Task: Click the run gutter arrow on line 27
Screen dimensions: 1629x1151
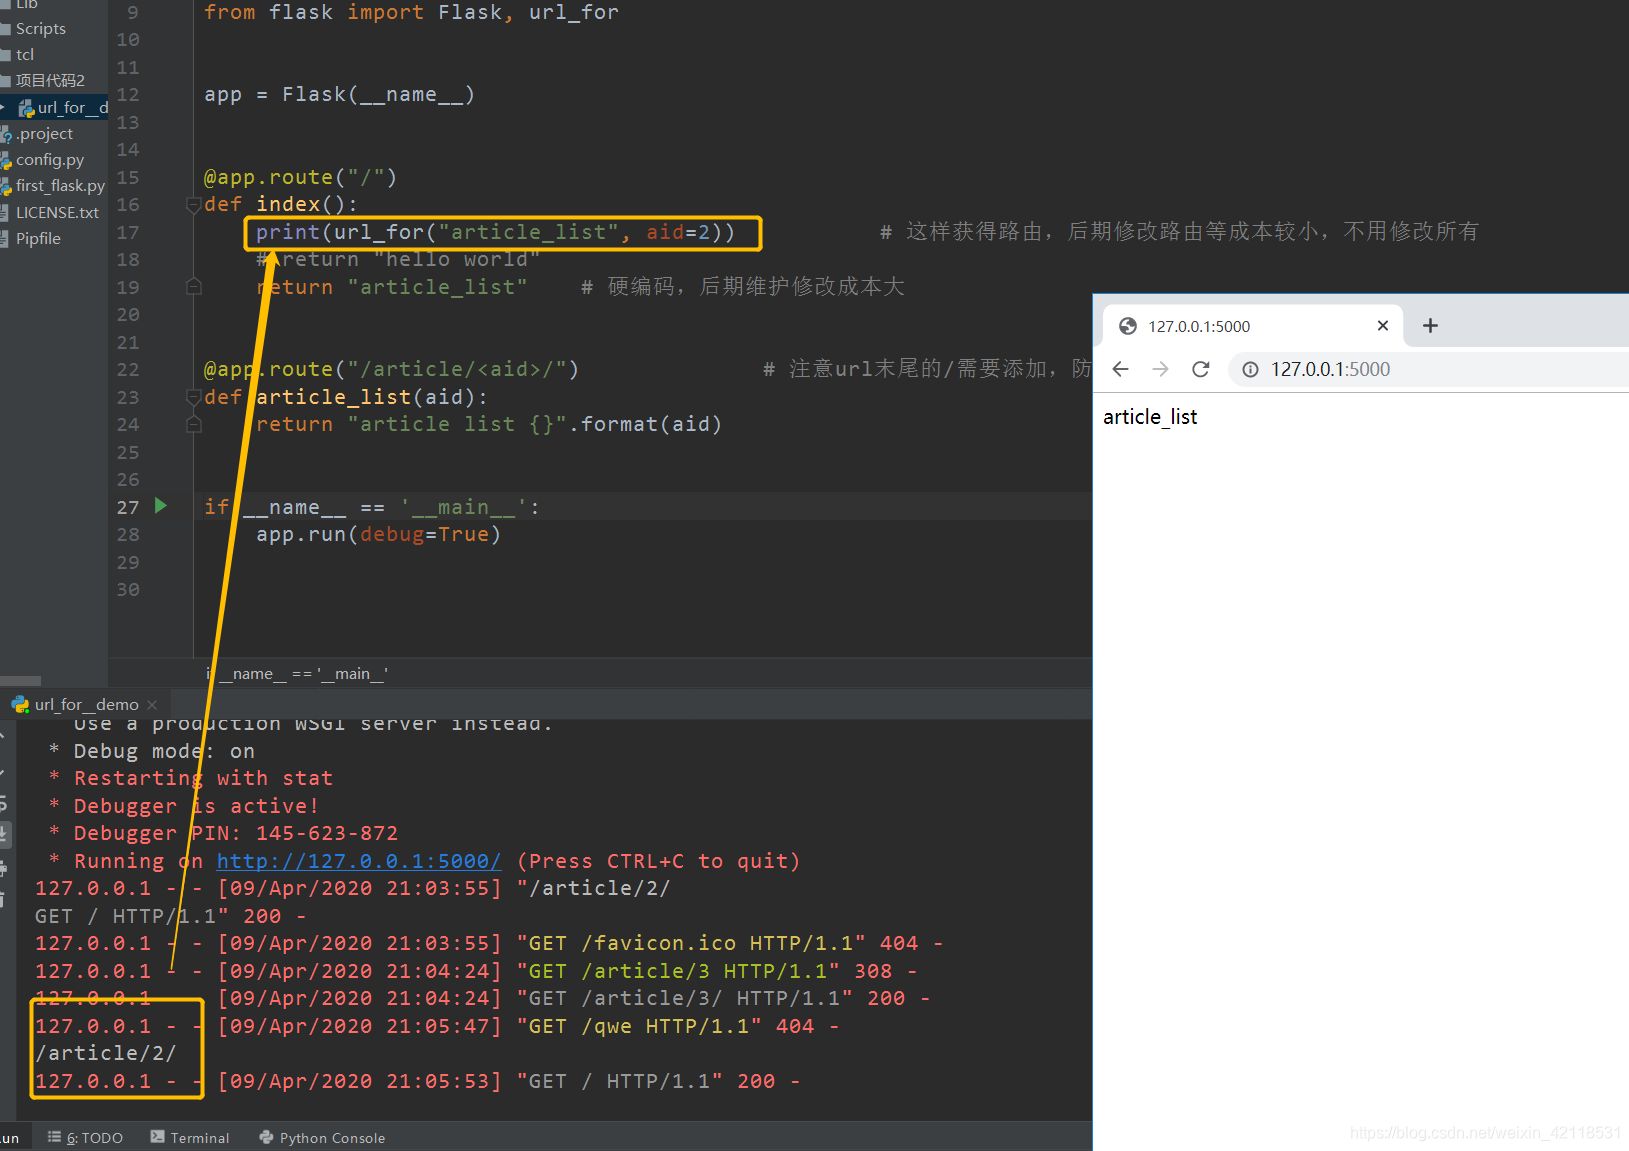Action: [x=161, y=506]
